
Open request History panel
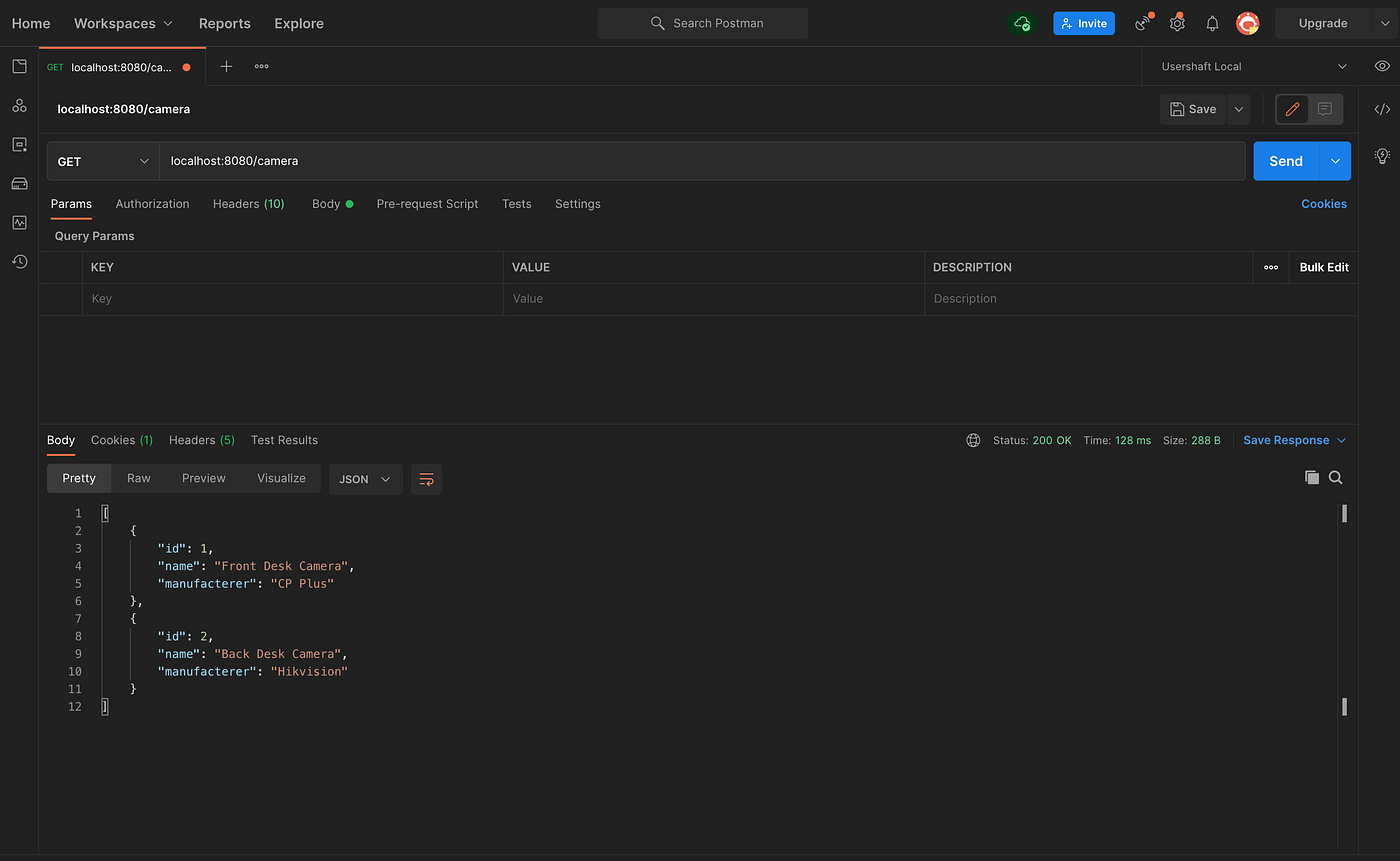19,261
